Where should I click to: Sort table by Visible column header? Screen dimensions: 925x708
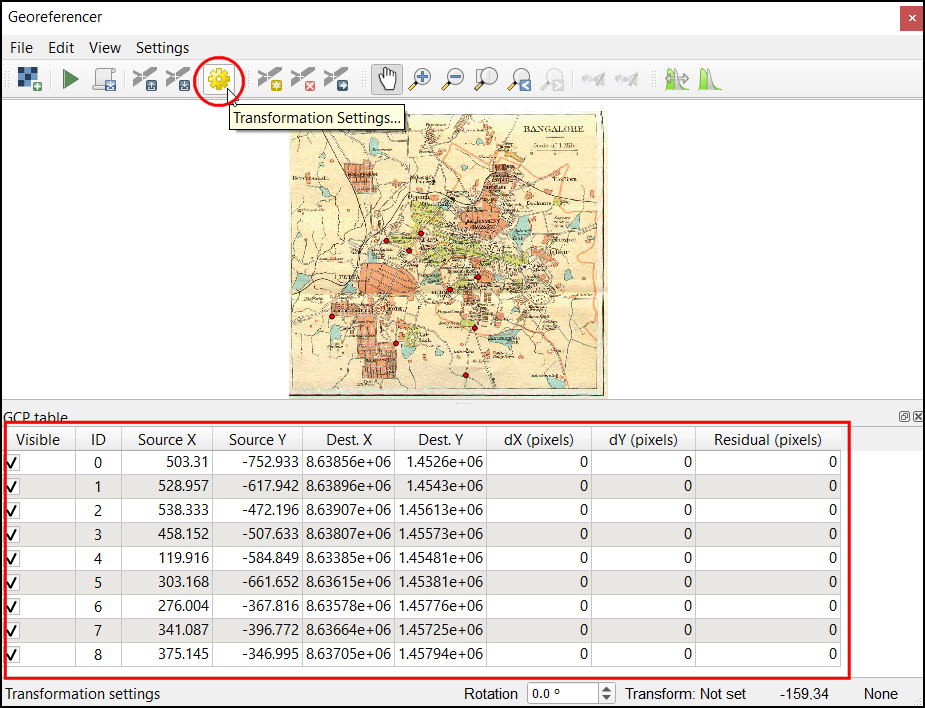38,440
